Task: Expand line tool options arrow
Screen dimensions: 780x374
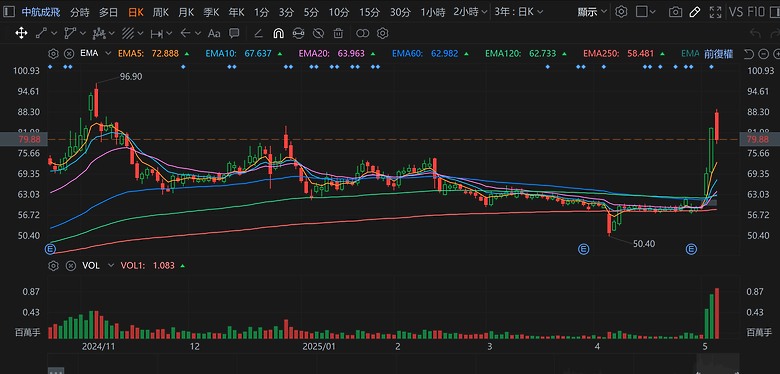Action: point(54,33)
